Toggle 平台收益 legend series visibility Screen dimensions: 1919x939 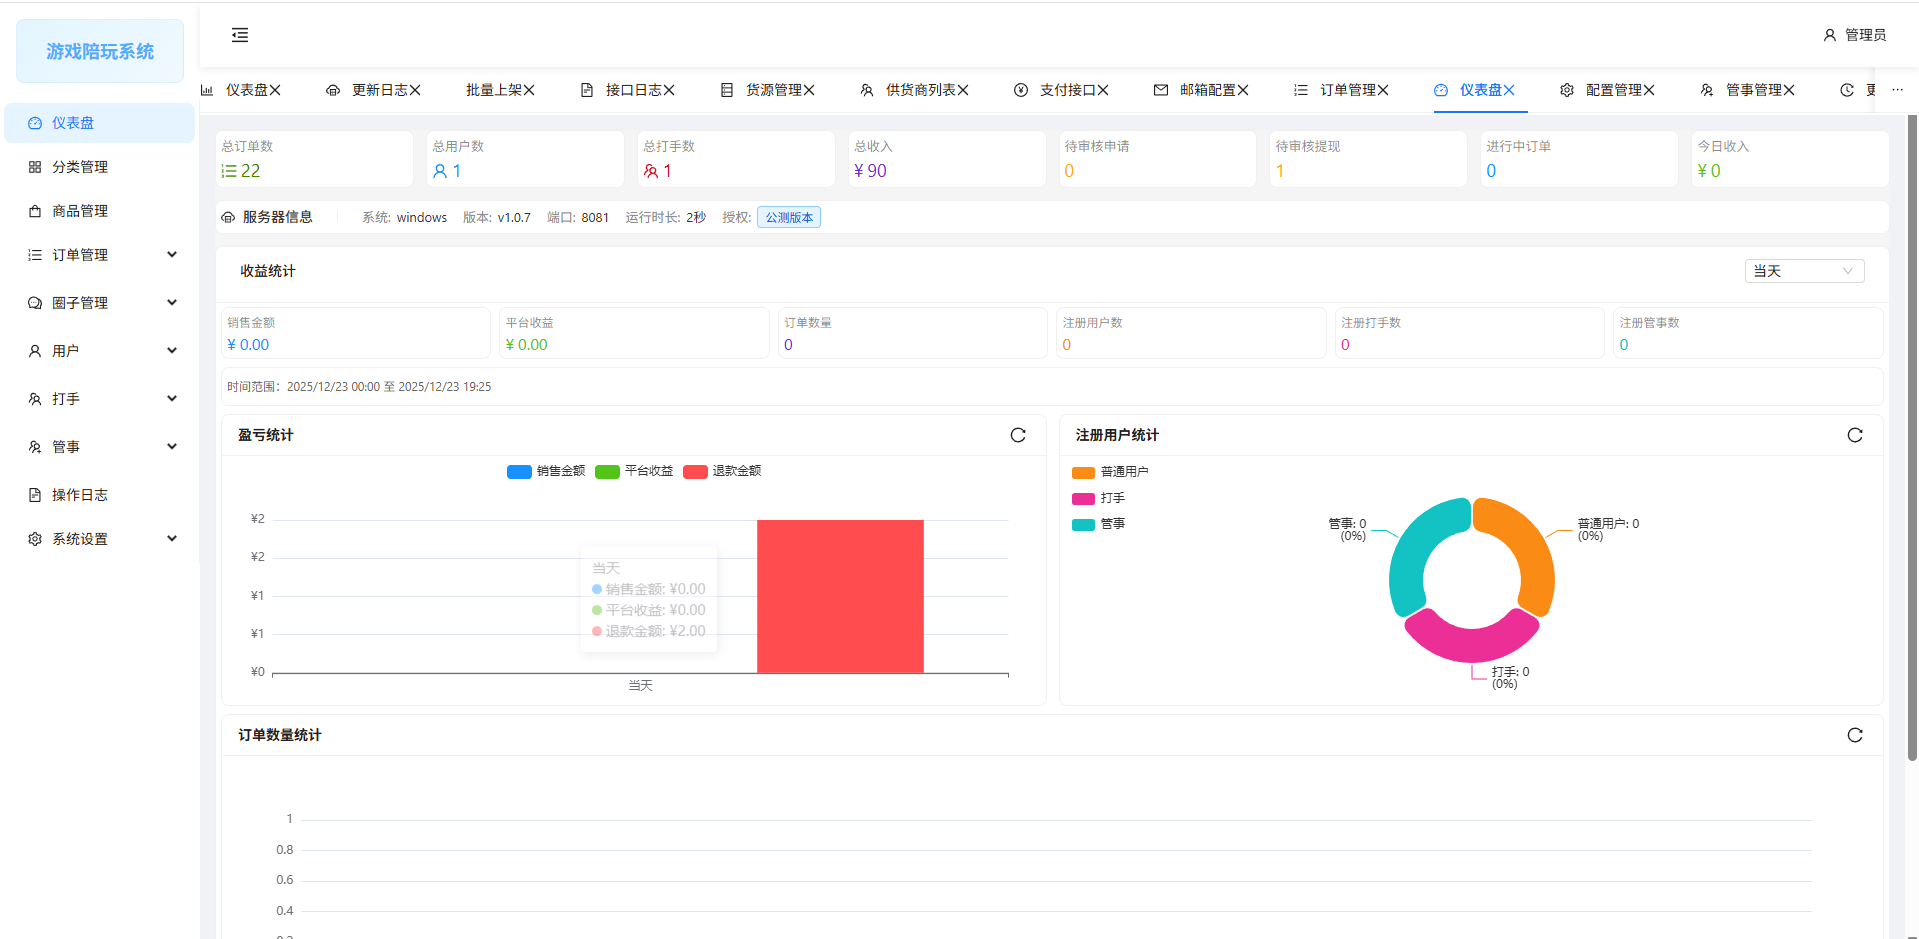[634, 471]
